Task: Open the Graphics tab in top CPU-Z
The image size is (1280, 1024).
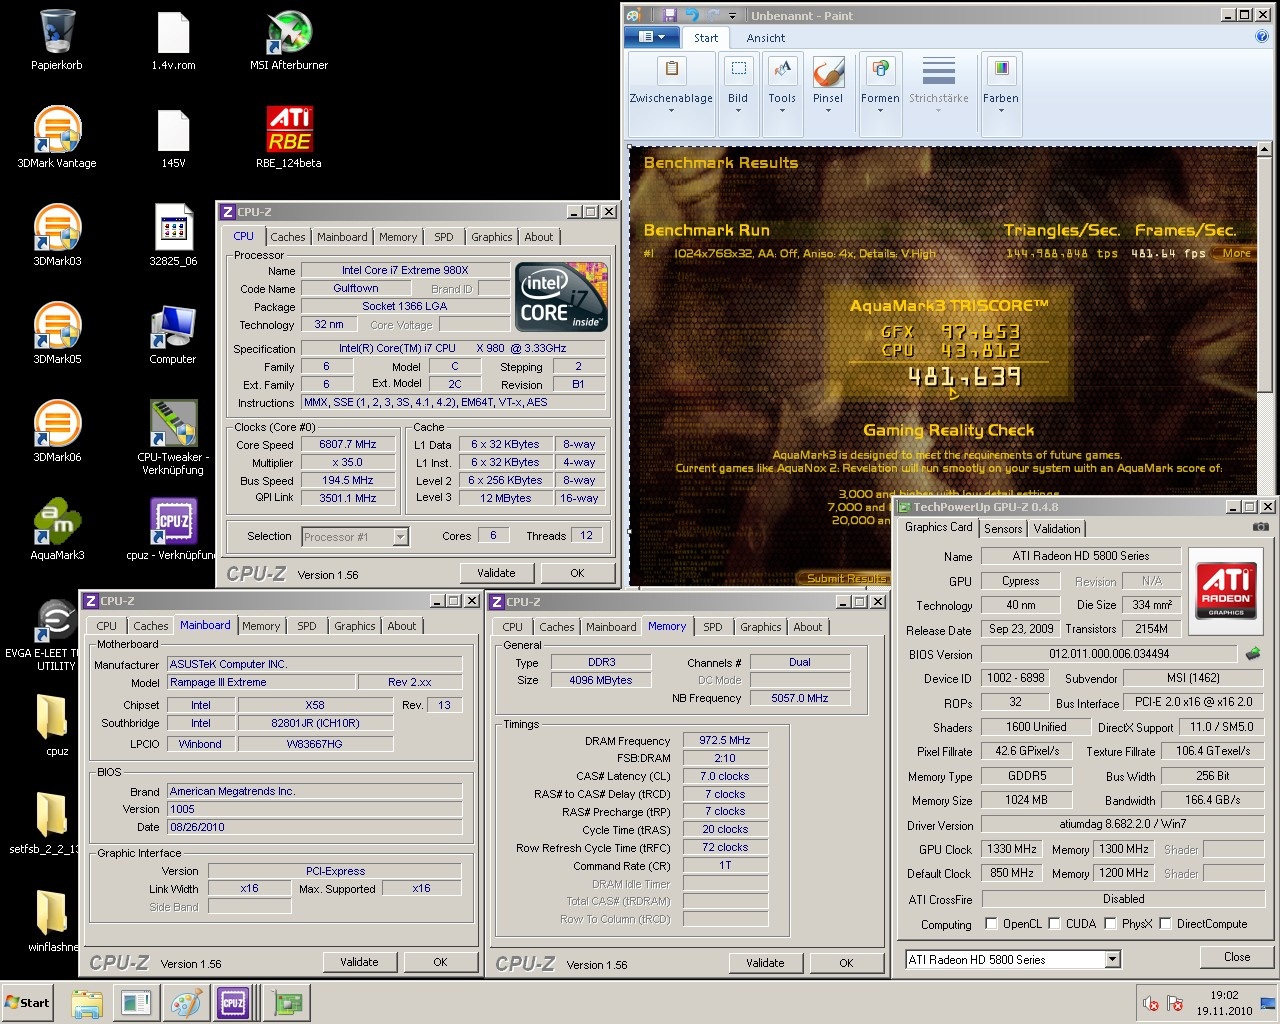Action: (x=492, y=237)
